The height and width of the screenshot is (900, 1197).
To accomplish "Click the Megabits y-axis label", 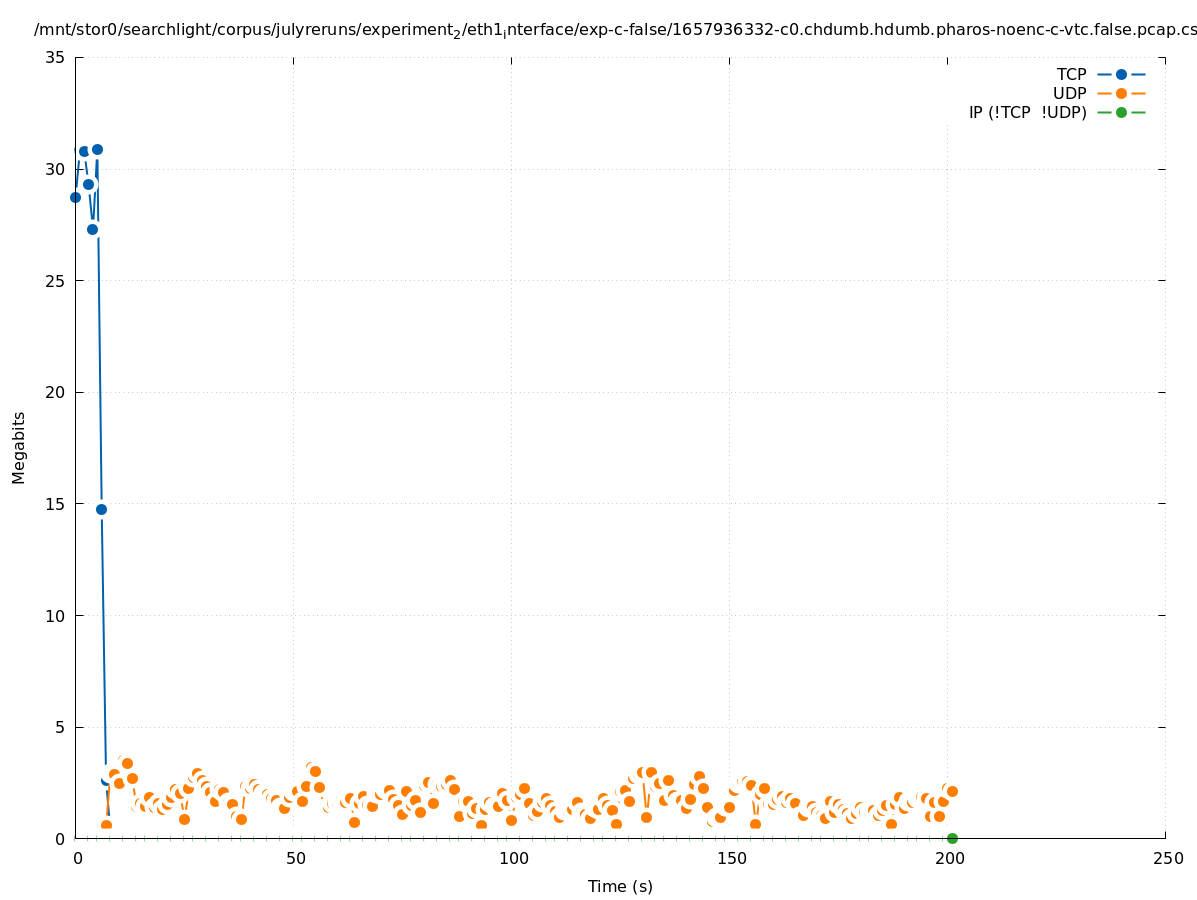I will (x=19, y=447).
